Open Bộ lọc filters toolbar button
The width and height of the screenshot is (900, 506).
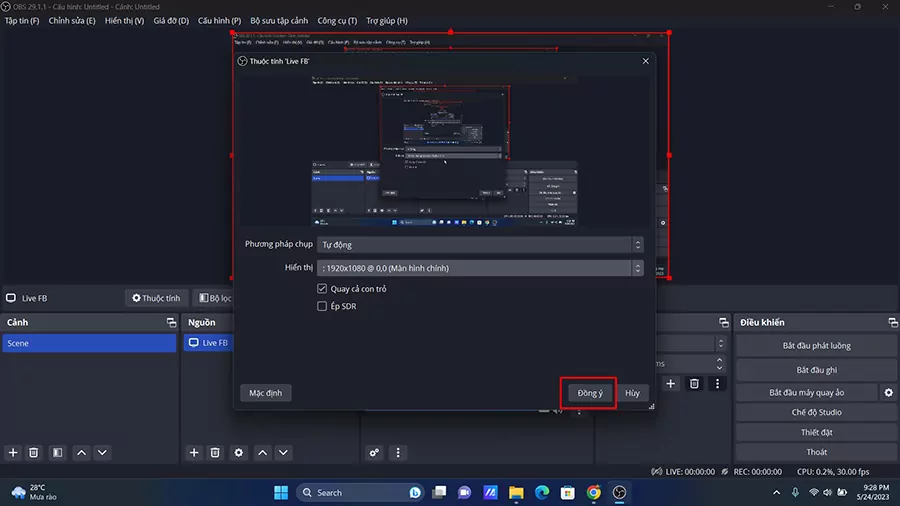point(214,298)
